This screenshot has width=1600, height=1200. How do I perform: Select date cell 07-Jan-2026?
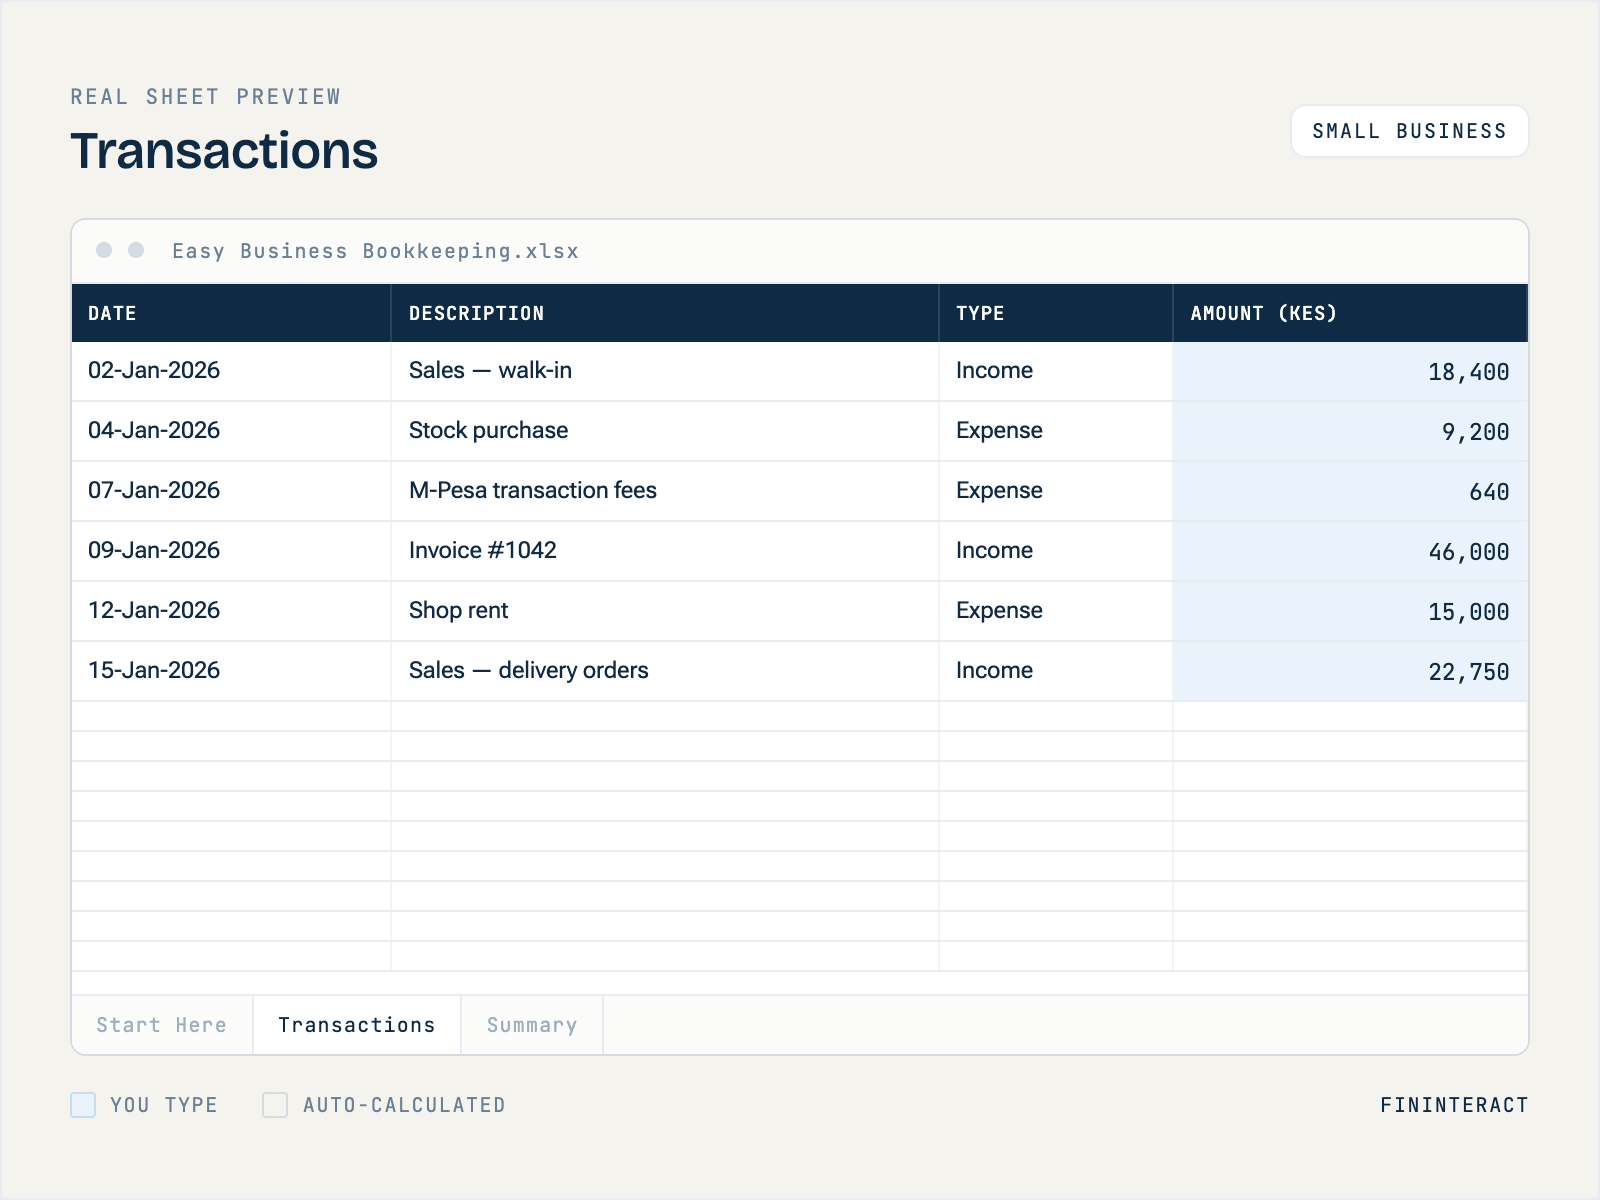tap(231, 491)
